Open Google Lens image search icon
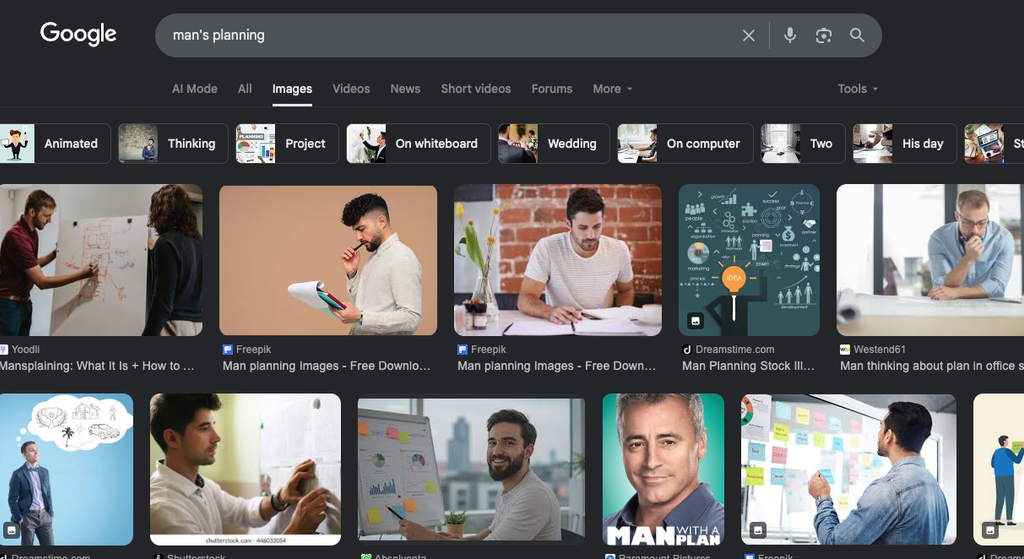The image size is (1024, 559). point(824,35)
